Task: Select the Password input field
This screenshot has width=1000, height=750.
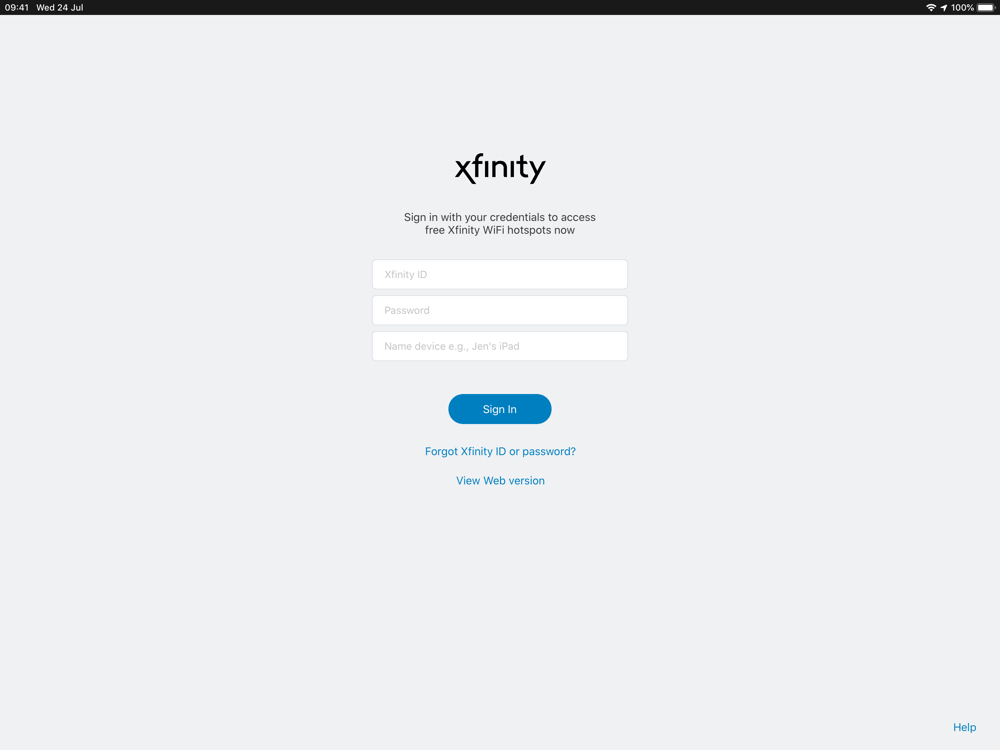Action: point(500,310)
